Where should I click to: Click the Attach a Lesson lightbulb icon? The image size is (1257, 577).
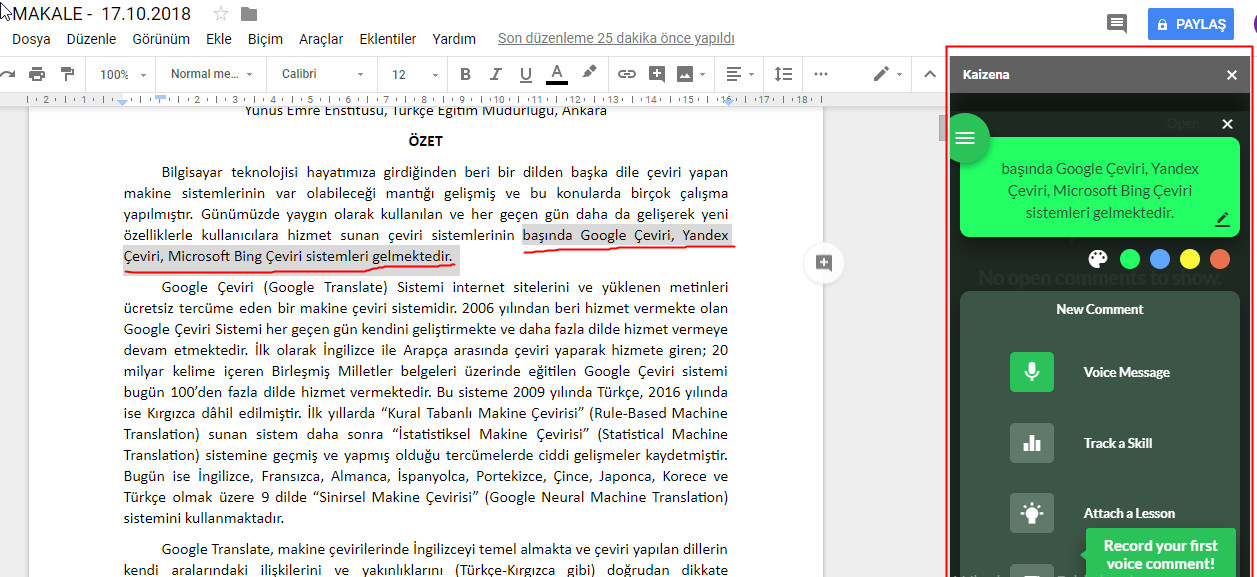pos(1032,513)
